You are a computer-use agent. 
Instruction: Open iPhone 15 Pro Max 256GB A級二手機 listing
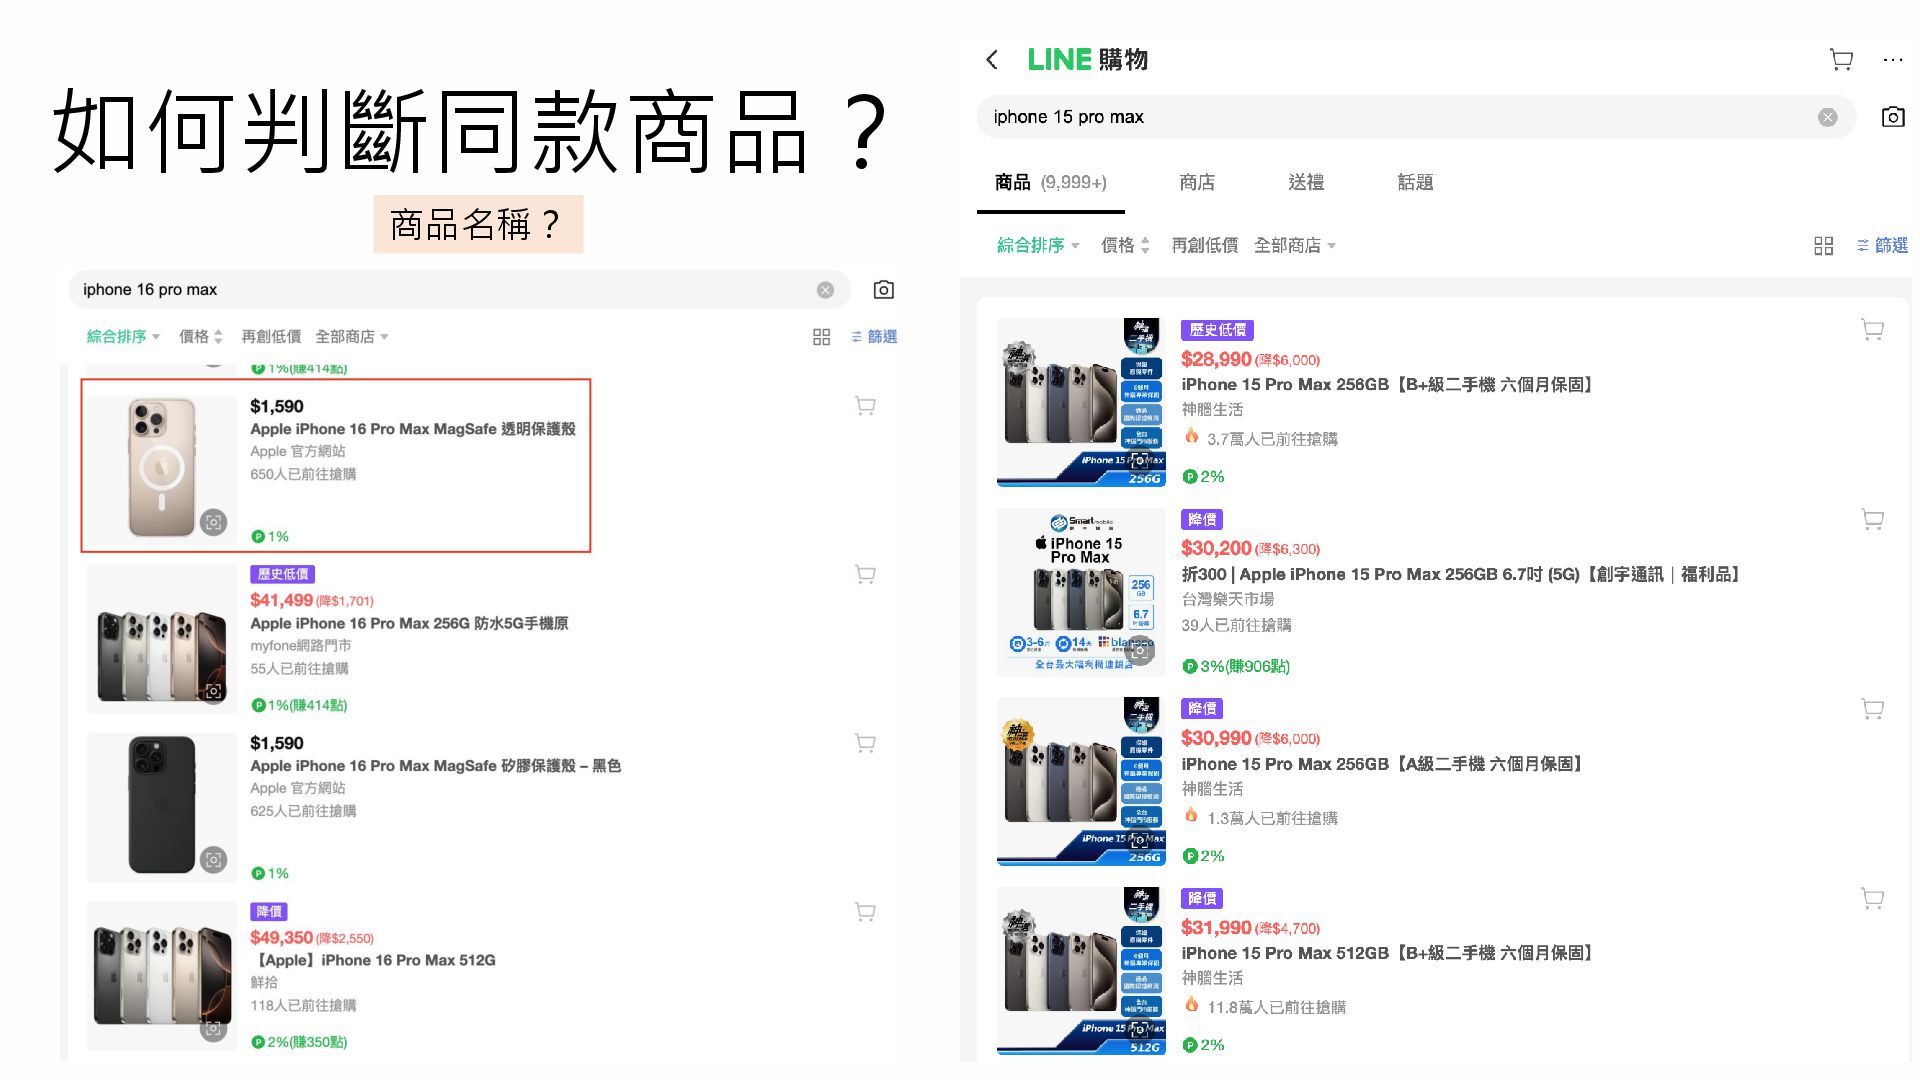(x=1384, y=764)
